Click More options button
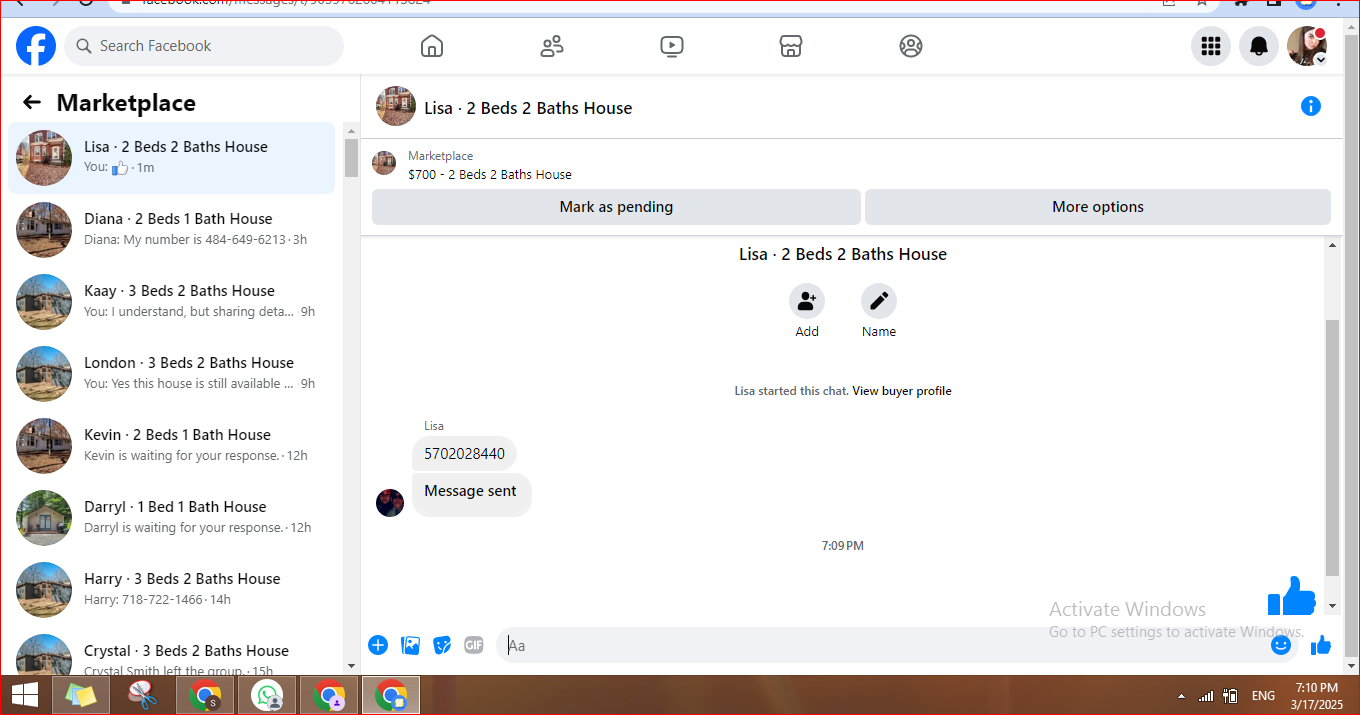 1098,207
